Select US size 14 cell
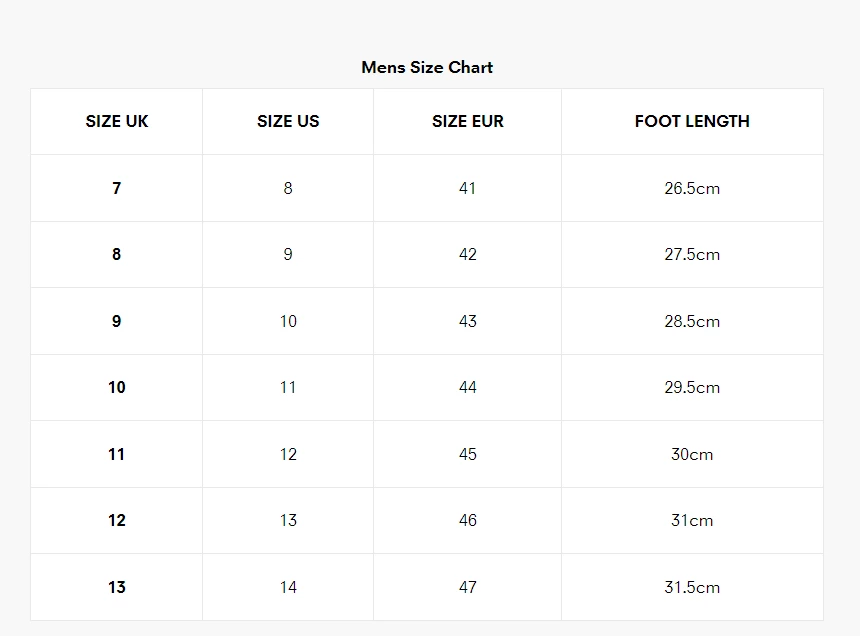Screen dimensions: 860x636 pos(288,587)
